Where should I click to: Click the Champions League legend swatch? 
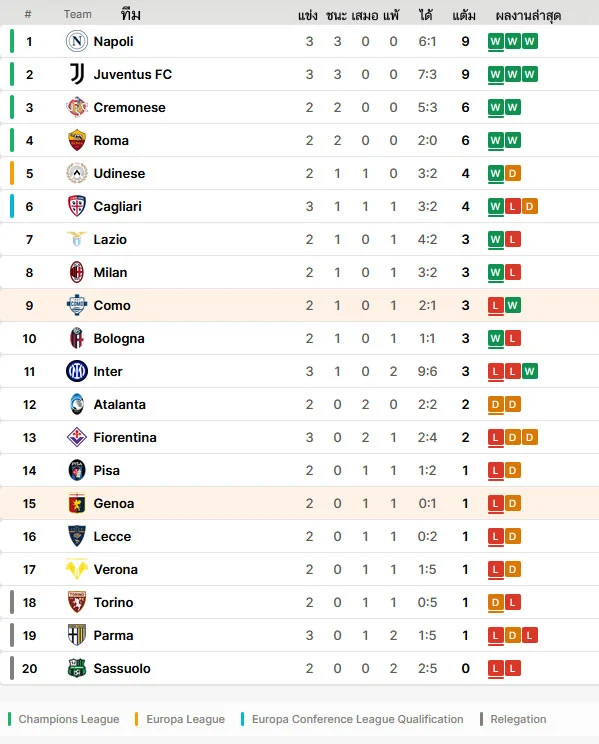(9, 719)
